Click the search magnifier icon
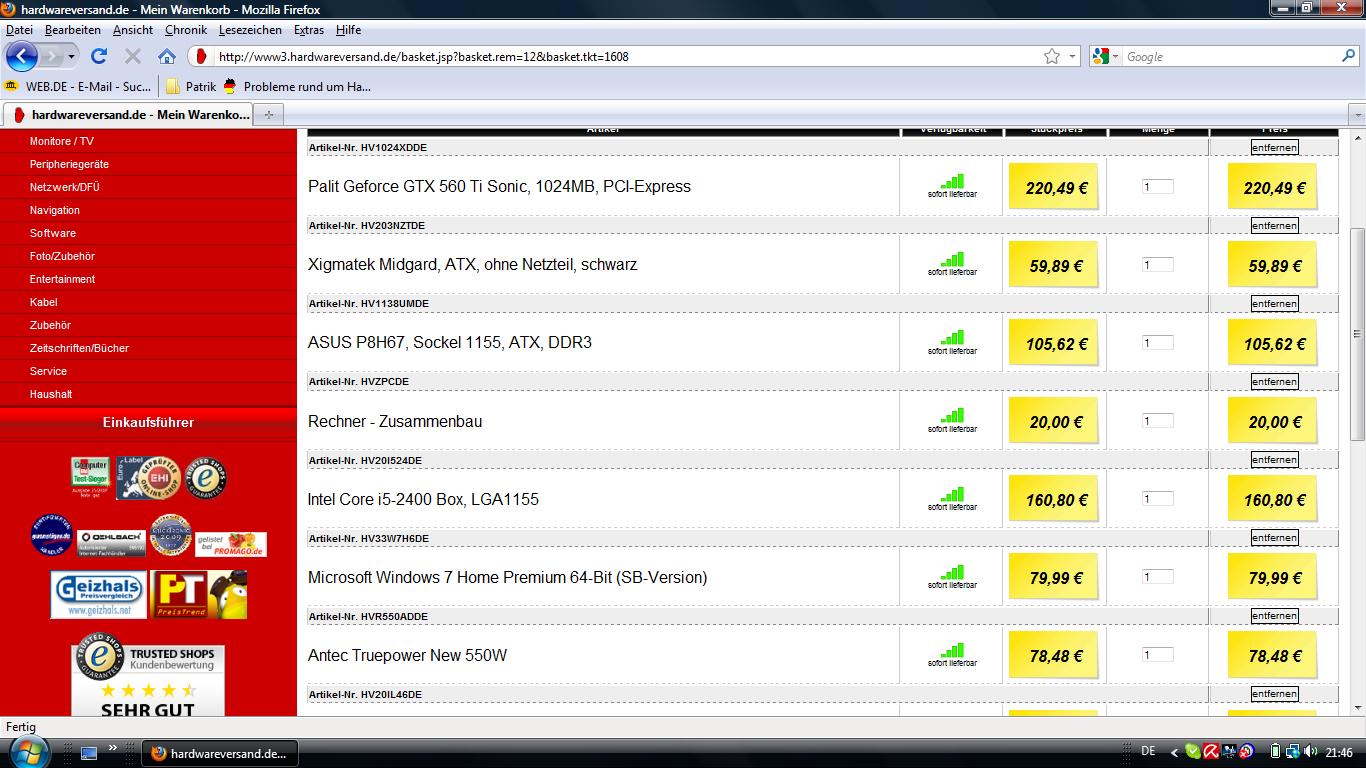 click(1348, 56)
